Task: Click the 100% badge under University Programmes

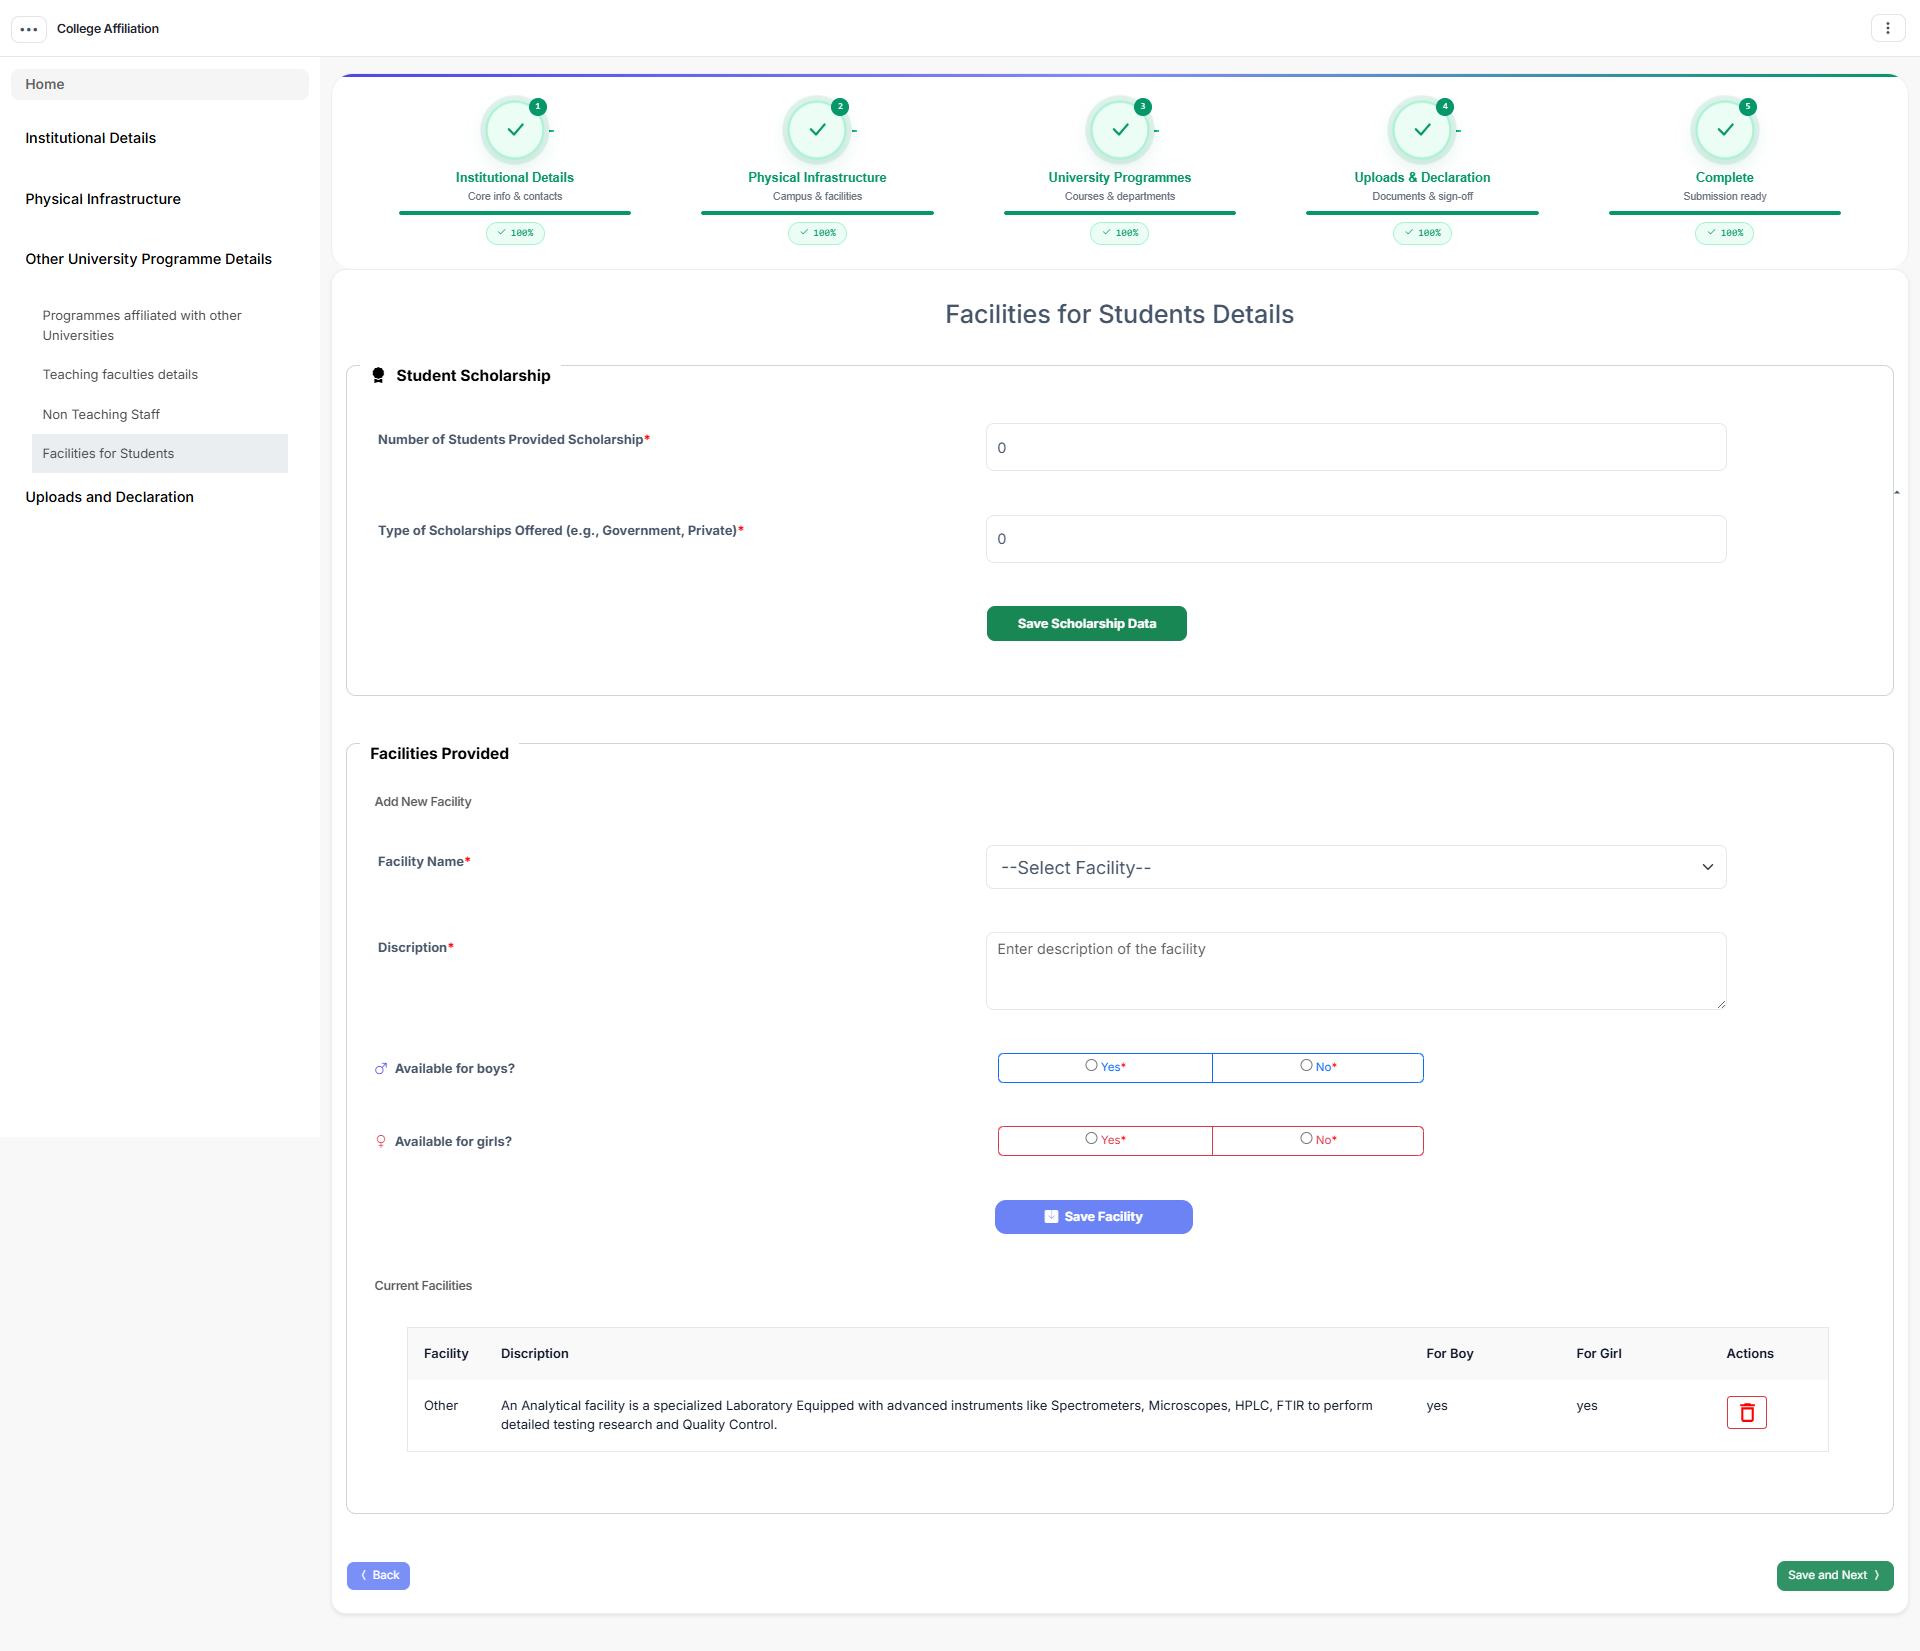Action: (1120, 233)
